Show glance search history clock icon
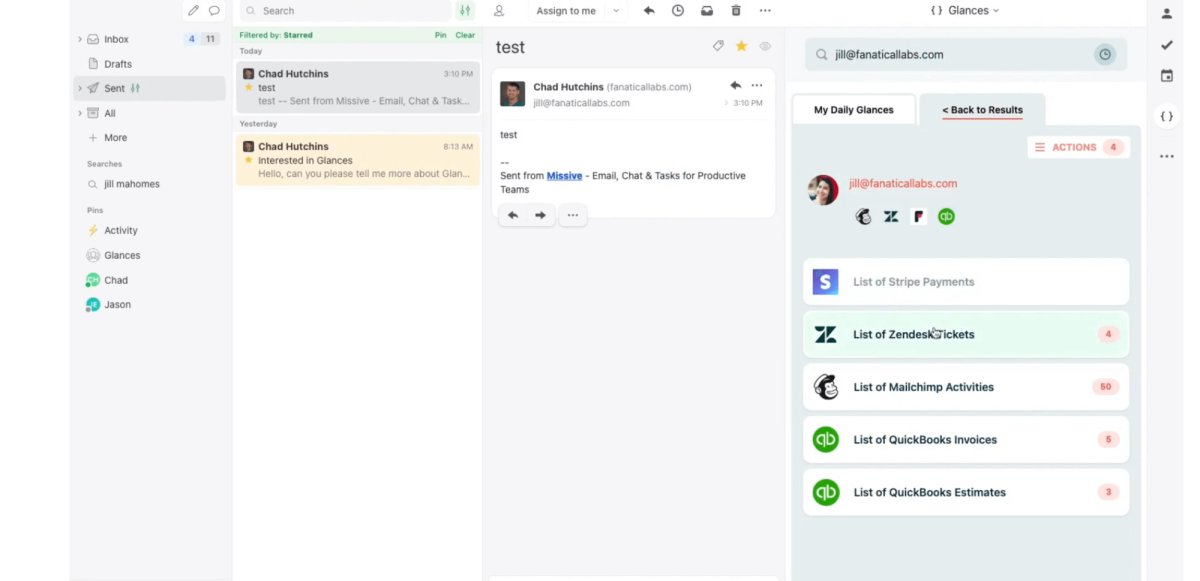Screen dimensions: 1200x581 pyautogui.click(x=1105, y=55)
